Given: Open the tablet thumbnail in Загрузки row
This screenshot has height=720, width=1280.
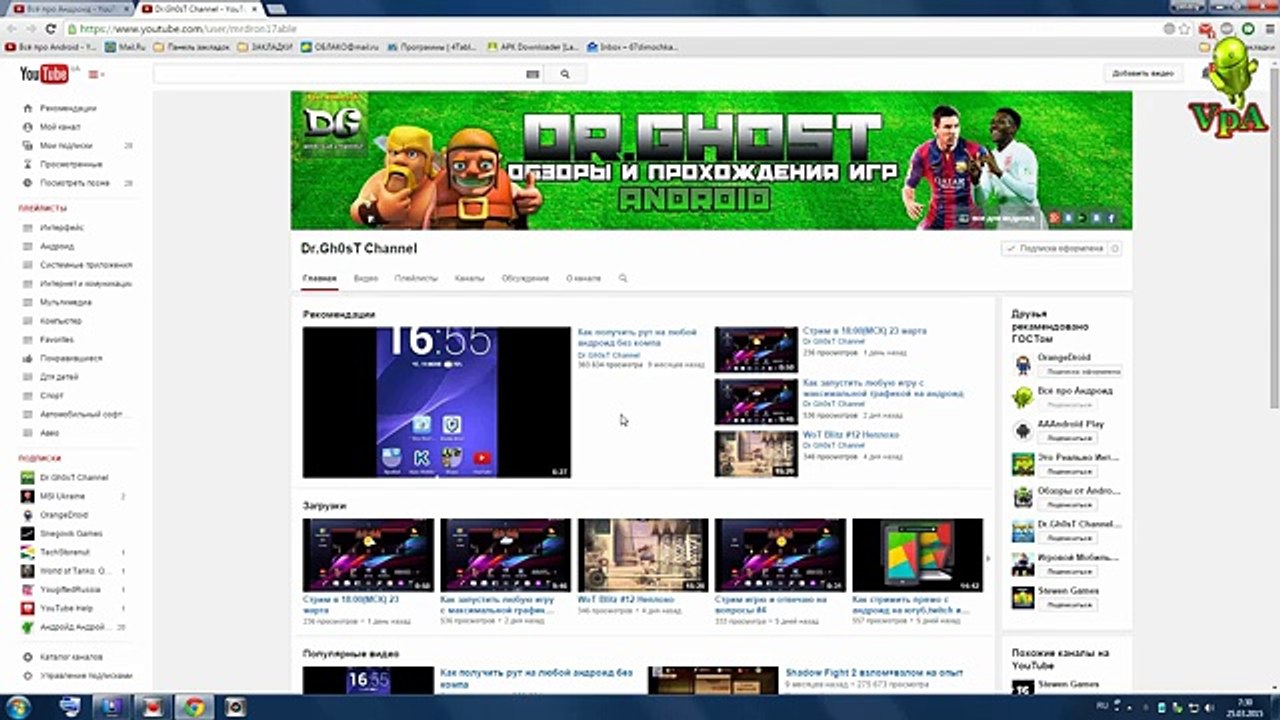Looking at the screenshot, I should [x=917, y=554].
